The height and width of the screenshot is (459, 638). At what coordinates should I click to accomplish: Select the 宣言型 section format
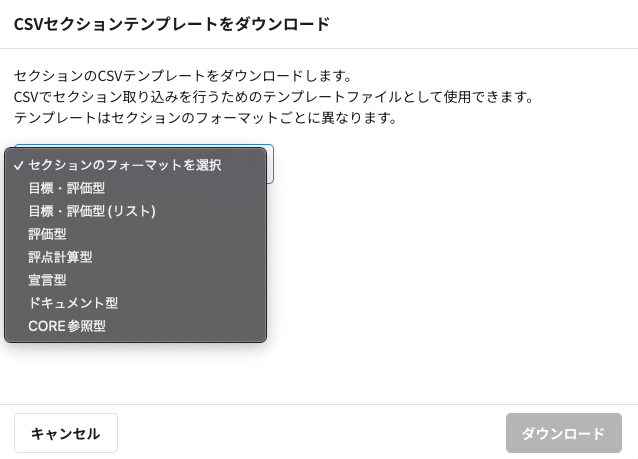[48, 280]
